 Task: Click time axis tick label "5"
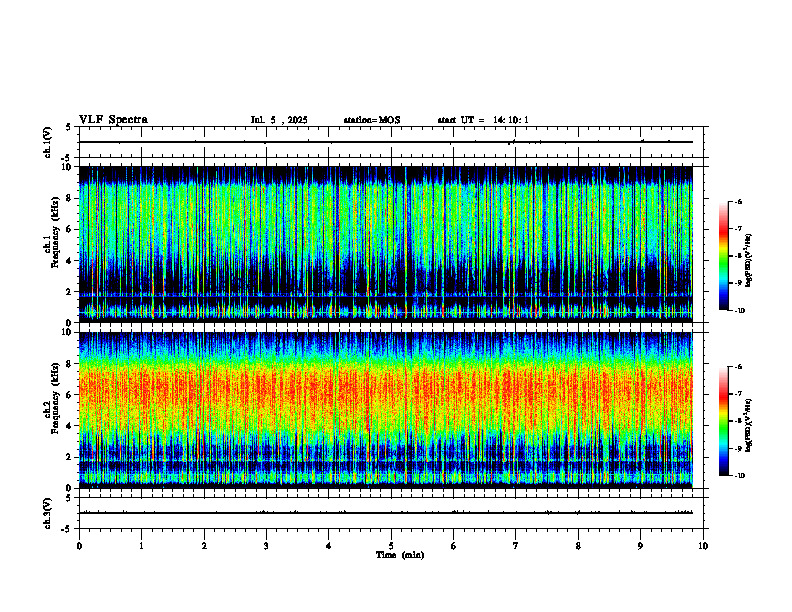[391, 546]
